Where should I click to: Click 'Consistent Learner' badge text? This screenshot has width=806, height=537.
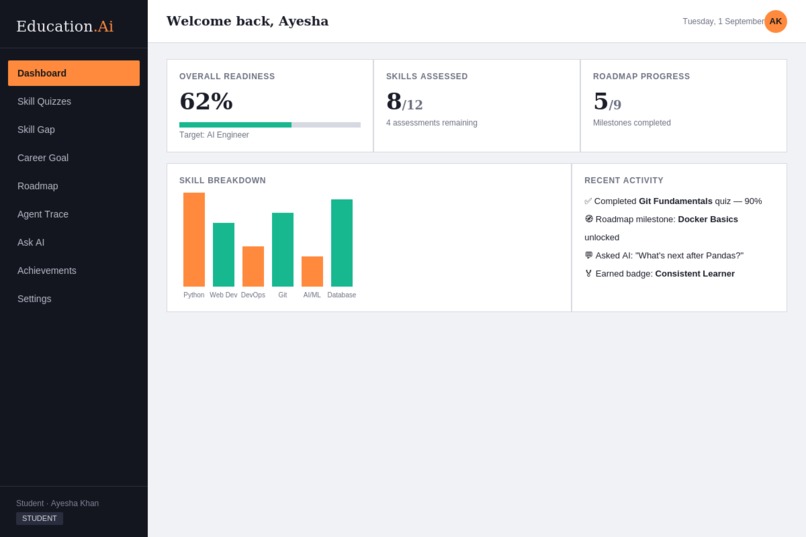coord(695,273)
